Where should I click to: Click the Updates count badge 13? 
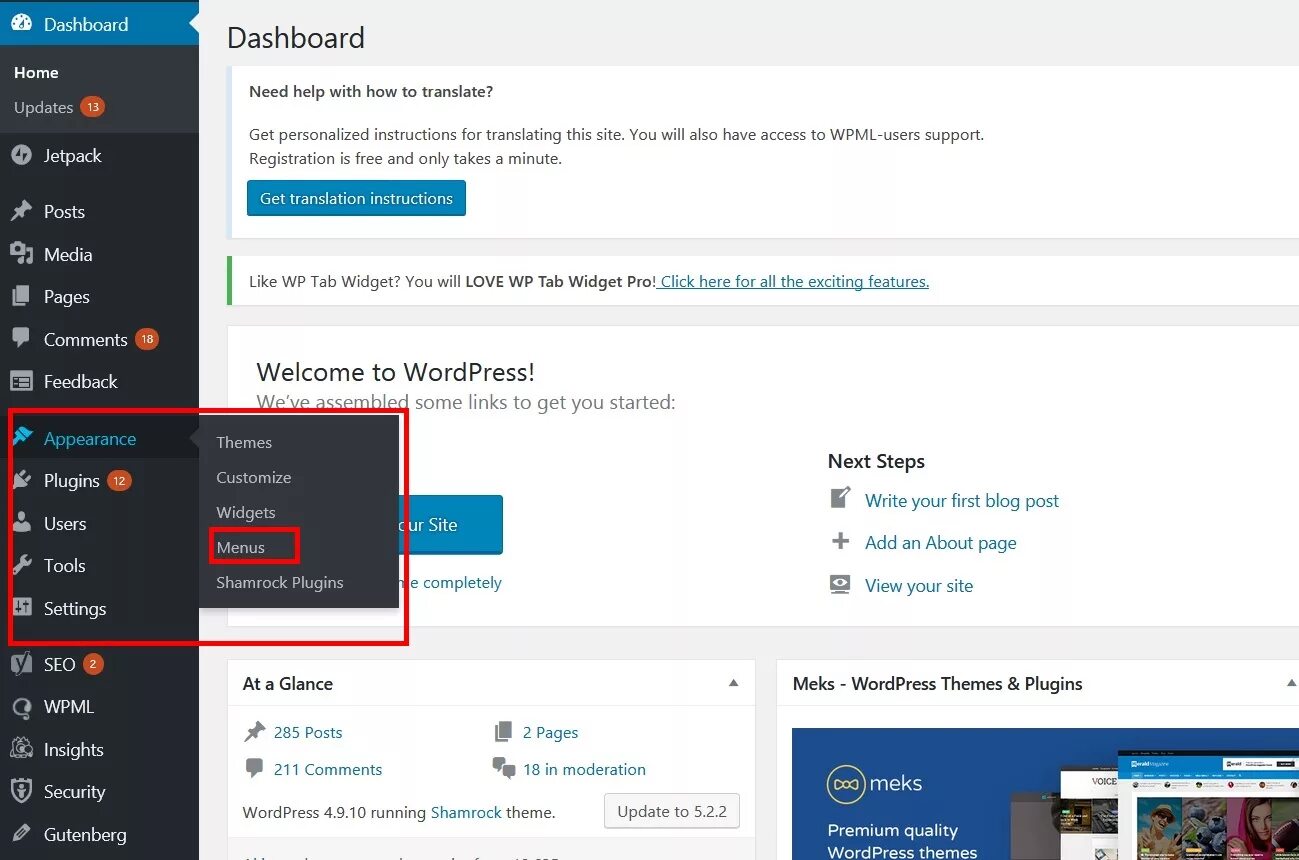point(93,107)
